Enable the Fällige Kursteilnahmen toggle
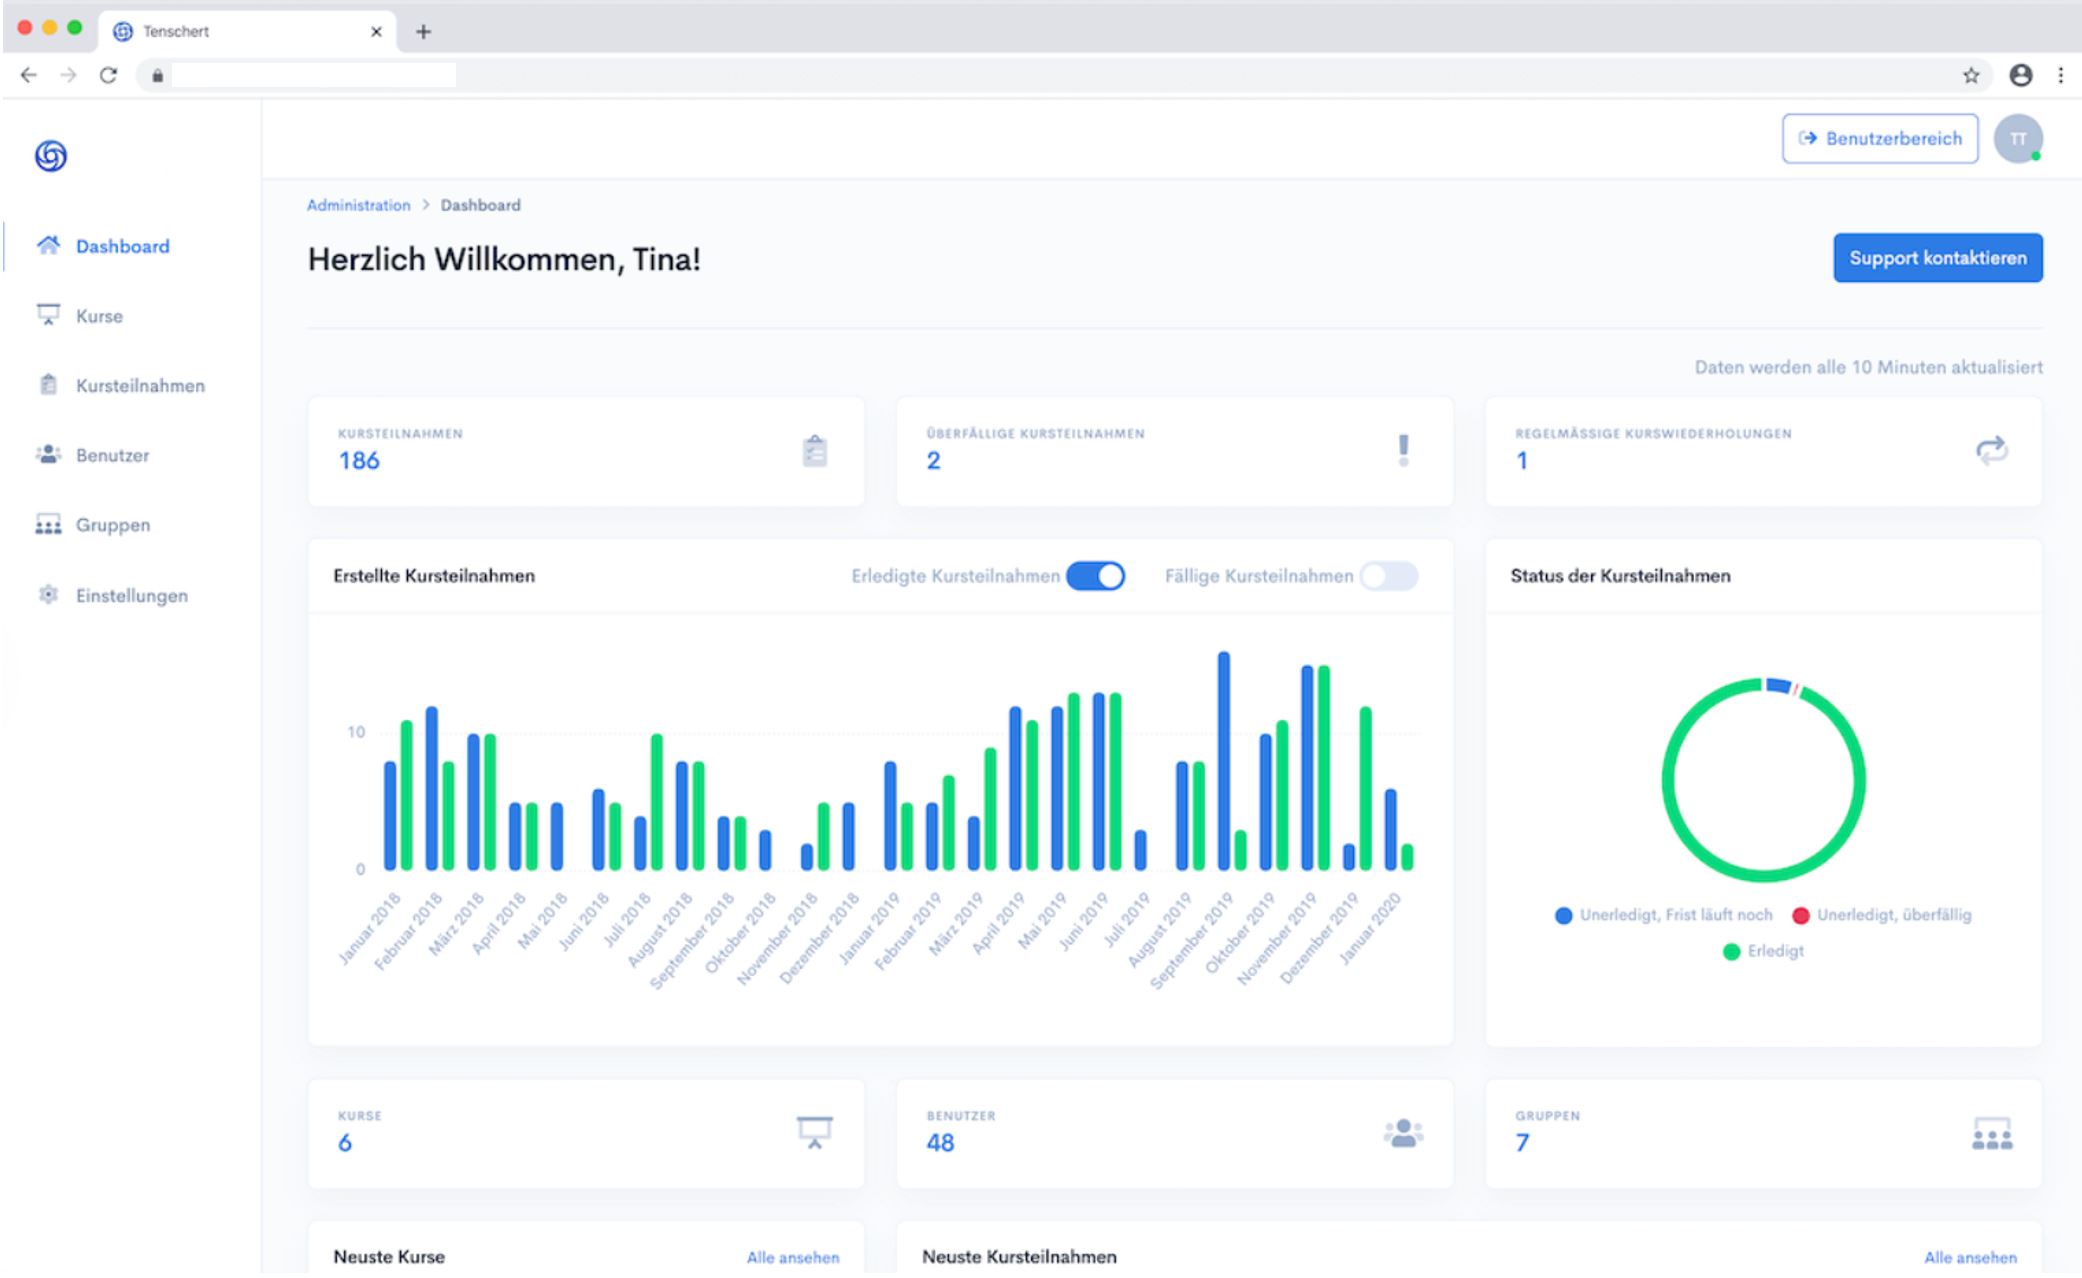The height and width of the screenshot is (1278, 2082). (1388, 576)
